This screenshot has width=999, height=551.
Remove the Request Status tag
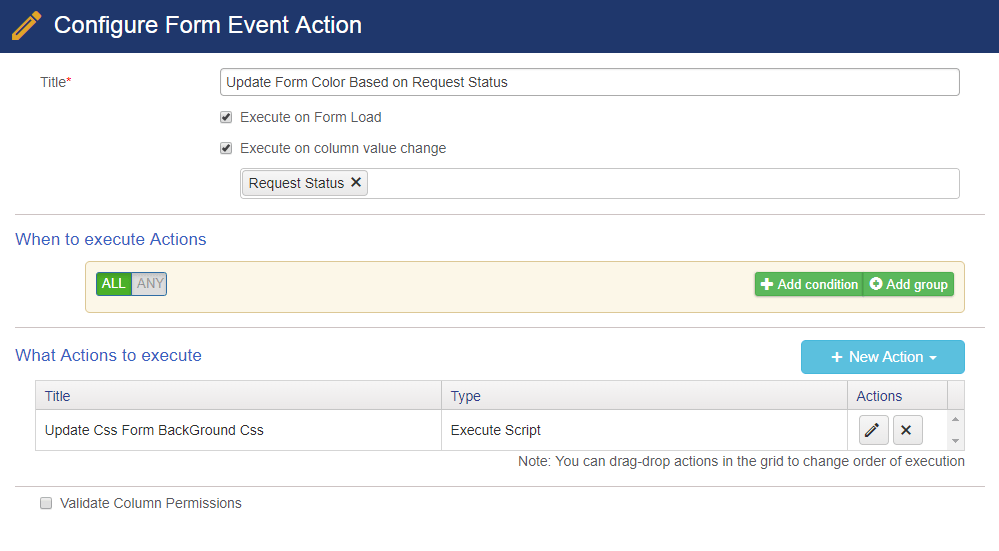(x=356, y=182)
